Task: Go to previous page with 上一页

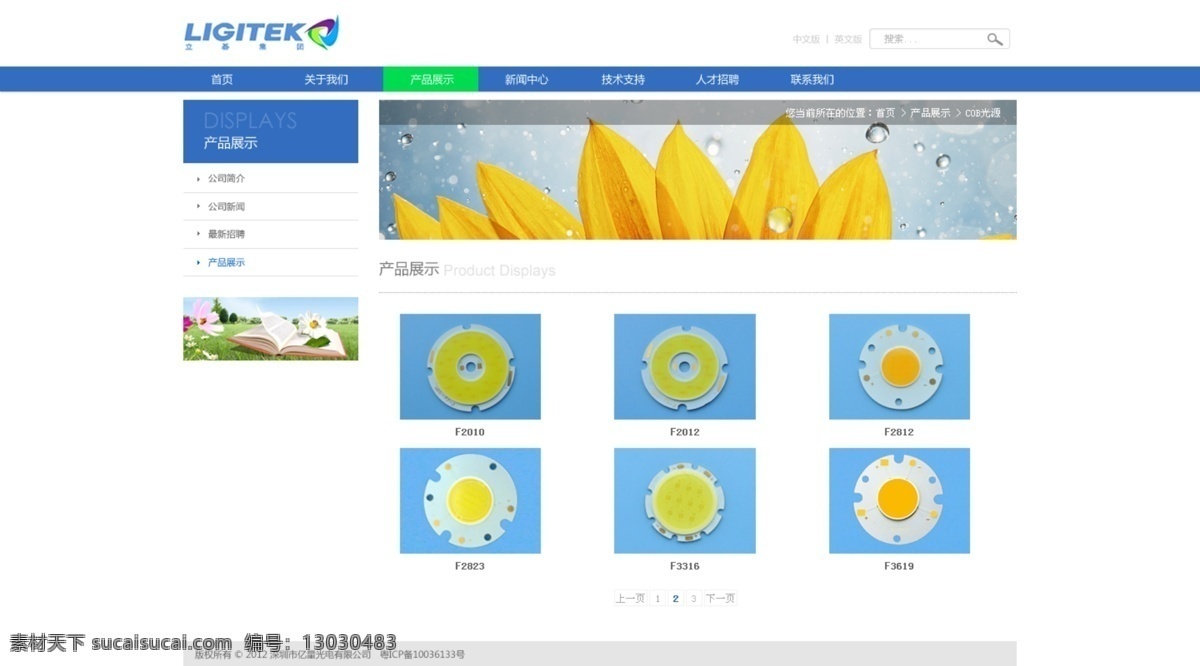Action: coord(630,598)
